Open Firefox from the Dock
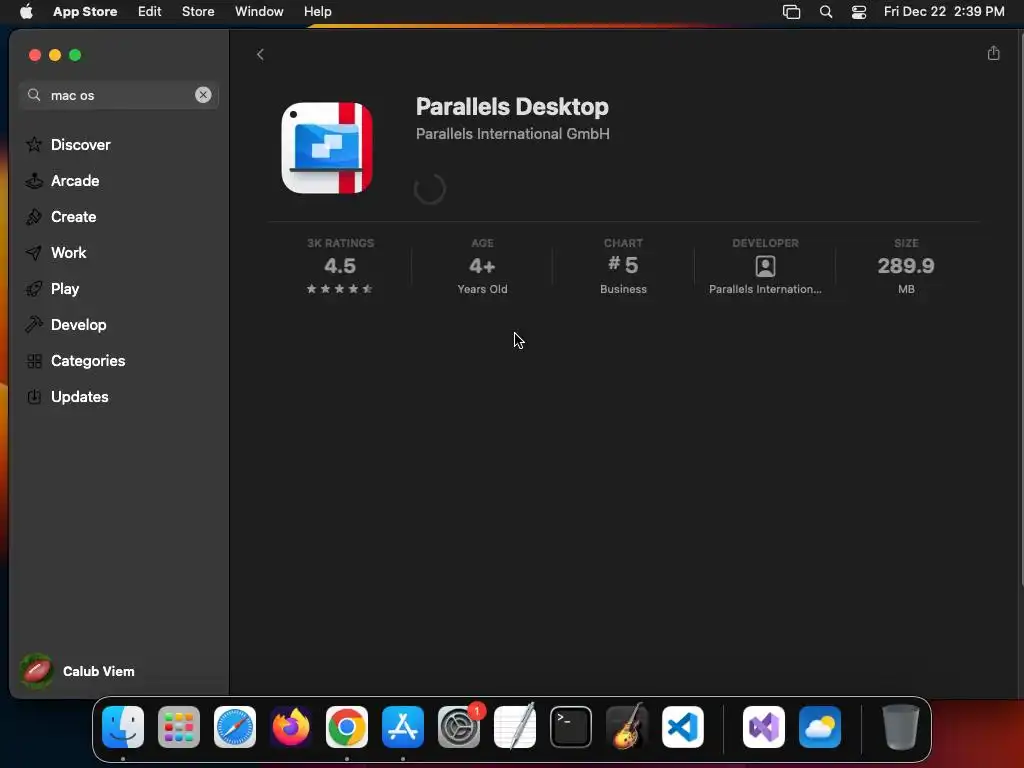This screenshot has width=1024, height=768. [x=291, y=727]
